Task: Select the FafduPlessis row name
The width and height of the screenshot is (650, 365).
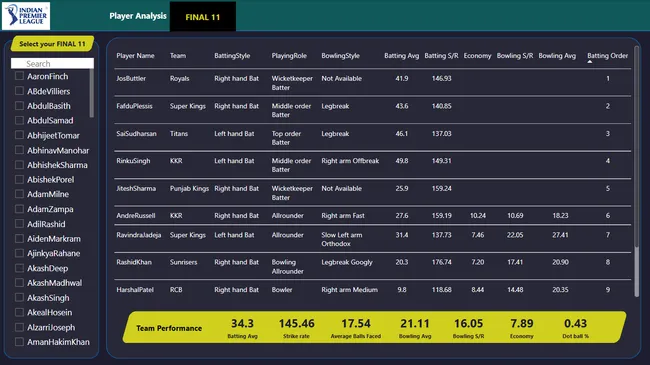Action: click(134, 106)
